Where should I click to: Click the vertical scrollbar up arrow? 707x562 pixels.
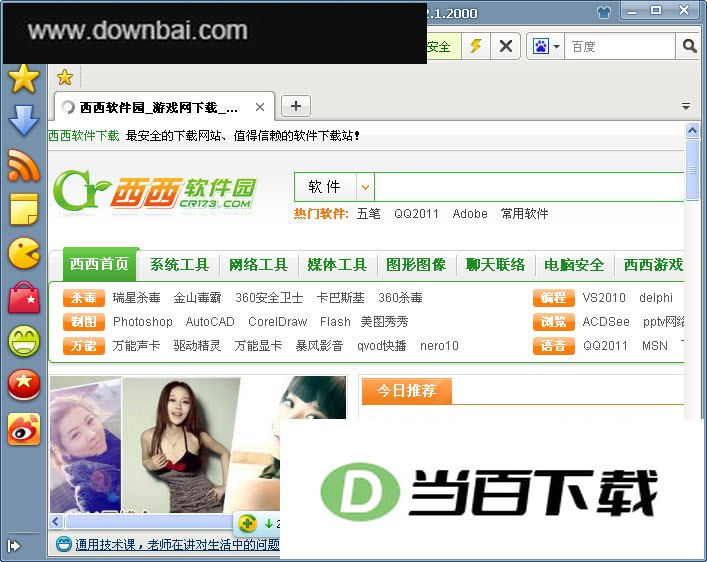click(692, 131)
